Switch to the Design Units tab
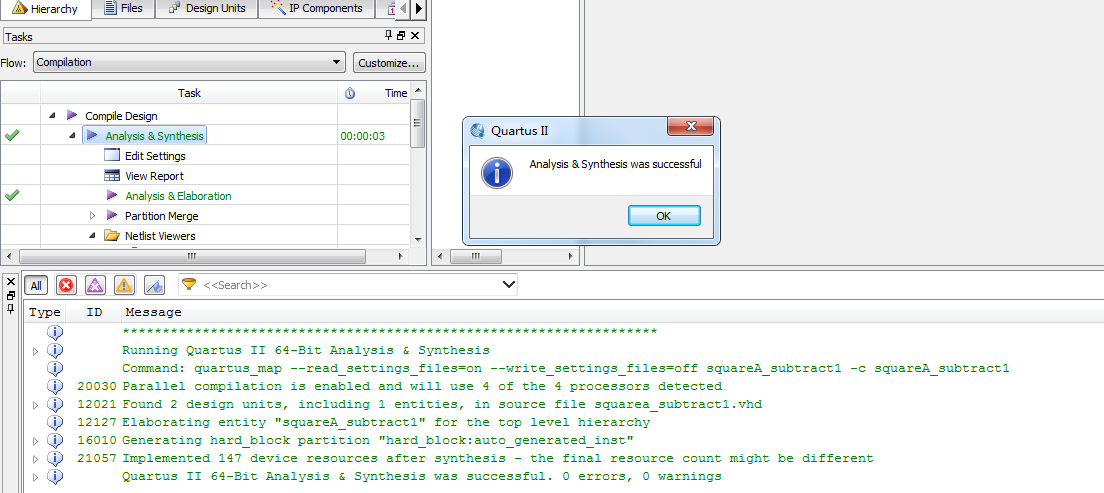 (x=206, y=8)
